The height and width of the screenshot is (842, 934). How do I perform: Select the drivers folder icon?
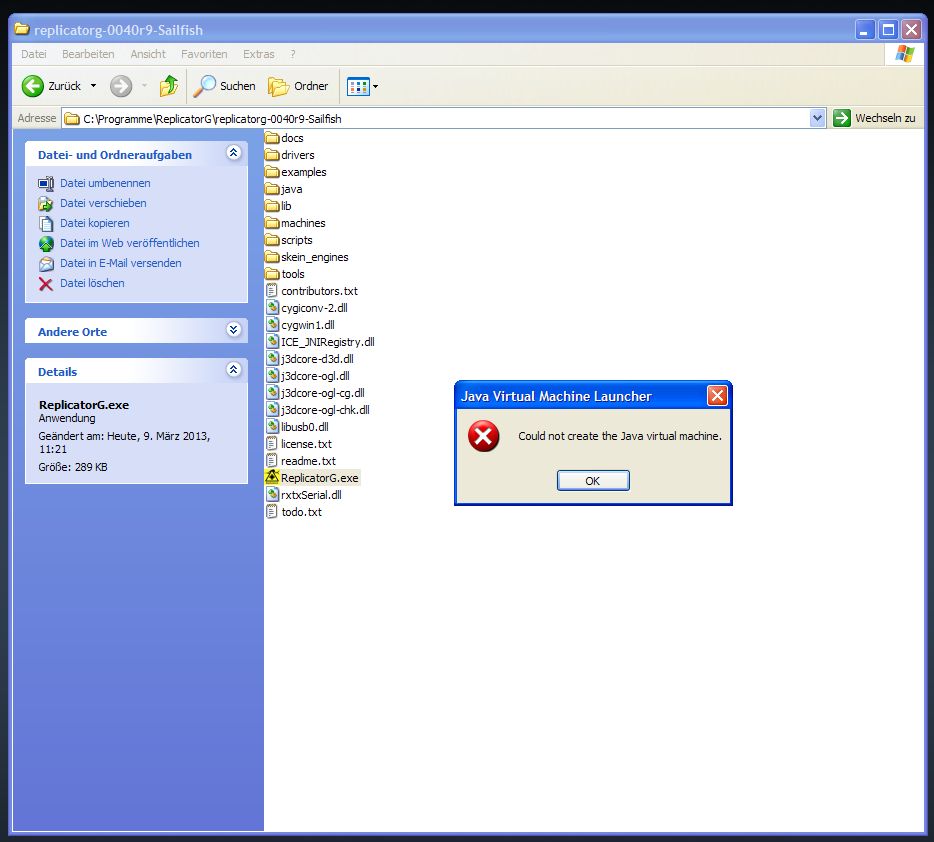click(x=272, y=155)
